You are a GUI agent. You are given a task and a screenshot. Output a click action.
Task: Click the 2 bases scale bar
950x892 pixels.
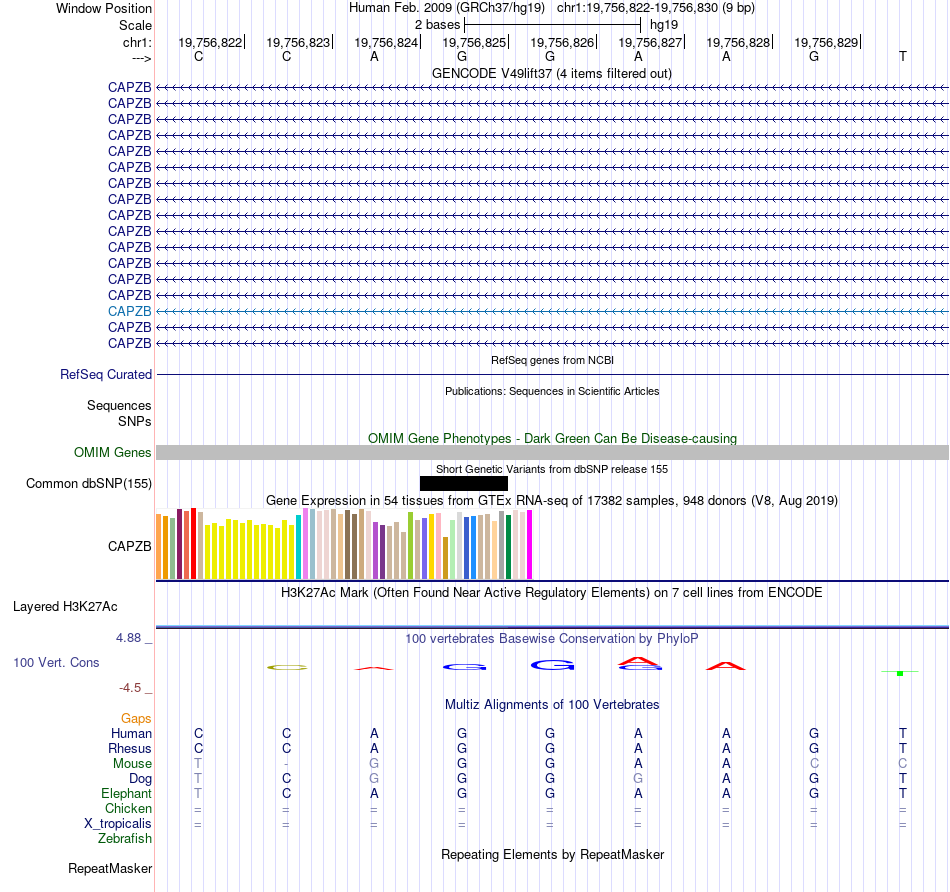click(x=552, y=25)
